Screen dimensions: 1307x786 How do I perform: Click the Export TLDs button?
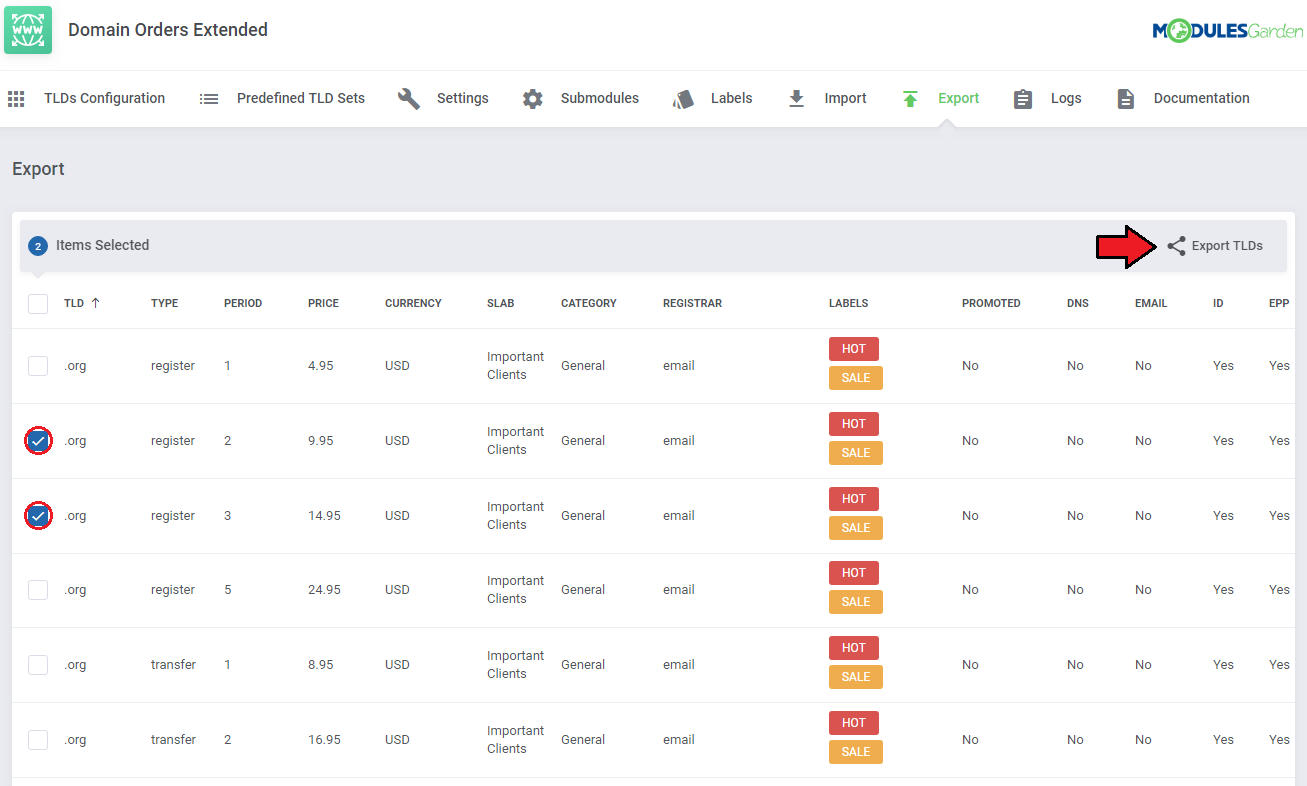[x=1215, y=246]
